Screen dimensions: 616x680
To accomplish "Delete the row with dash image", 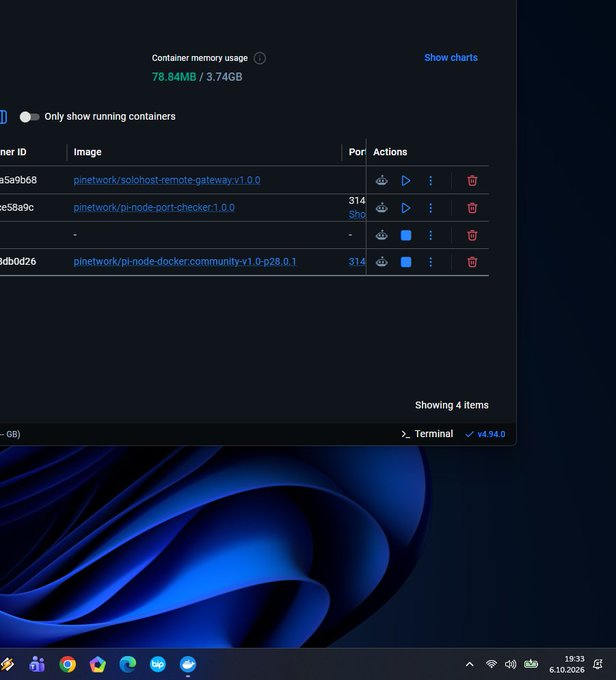I will 472,235.
